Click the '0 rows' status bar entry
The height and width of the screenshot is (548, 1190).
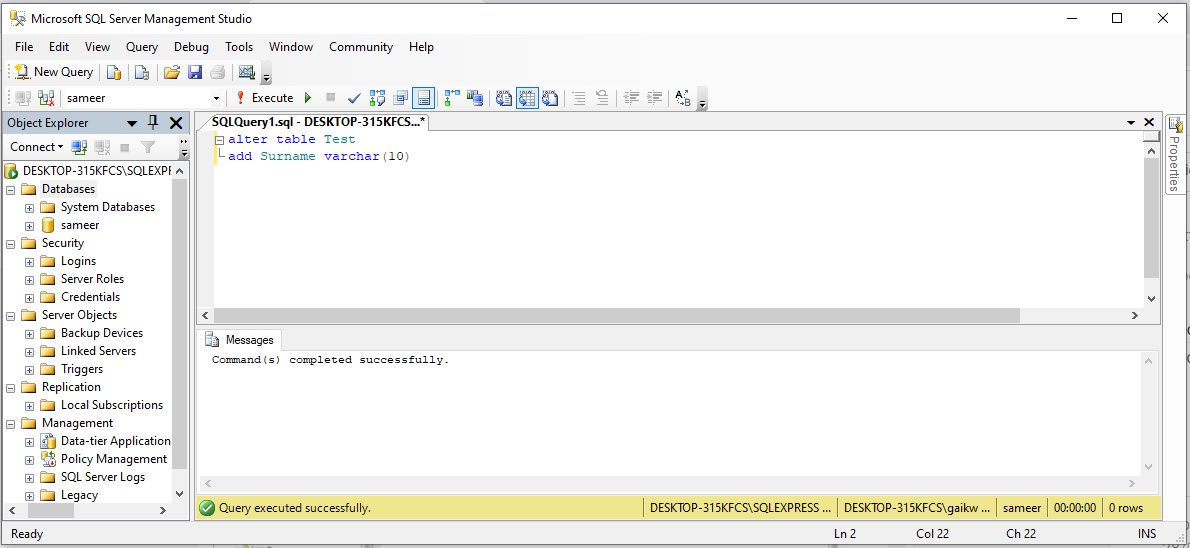click(1125, 508)
